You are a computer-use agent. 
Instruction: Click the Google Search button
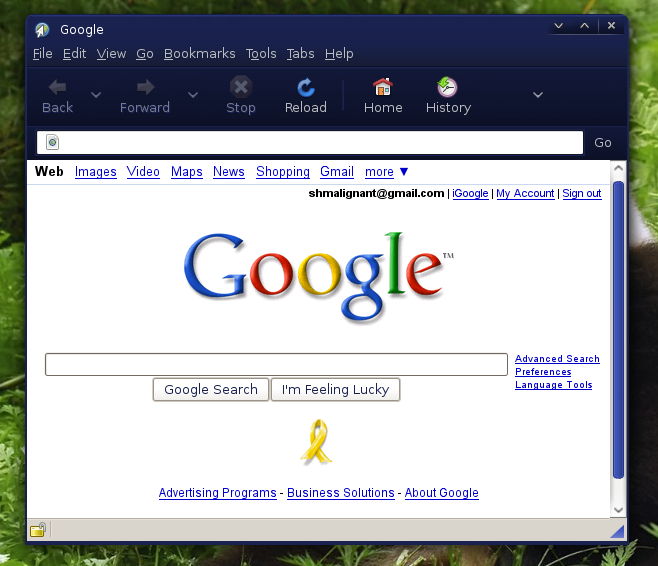pyautogui.click(x=211, y=389)
